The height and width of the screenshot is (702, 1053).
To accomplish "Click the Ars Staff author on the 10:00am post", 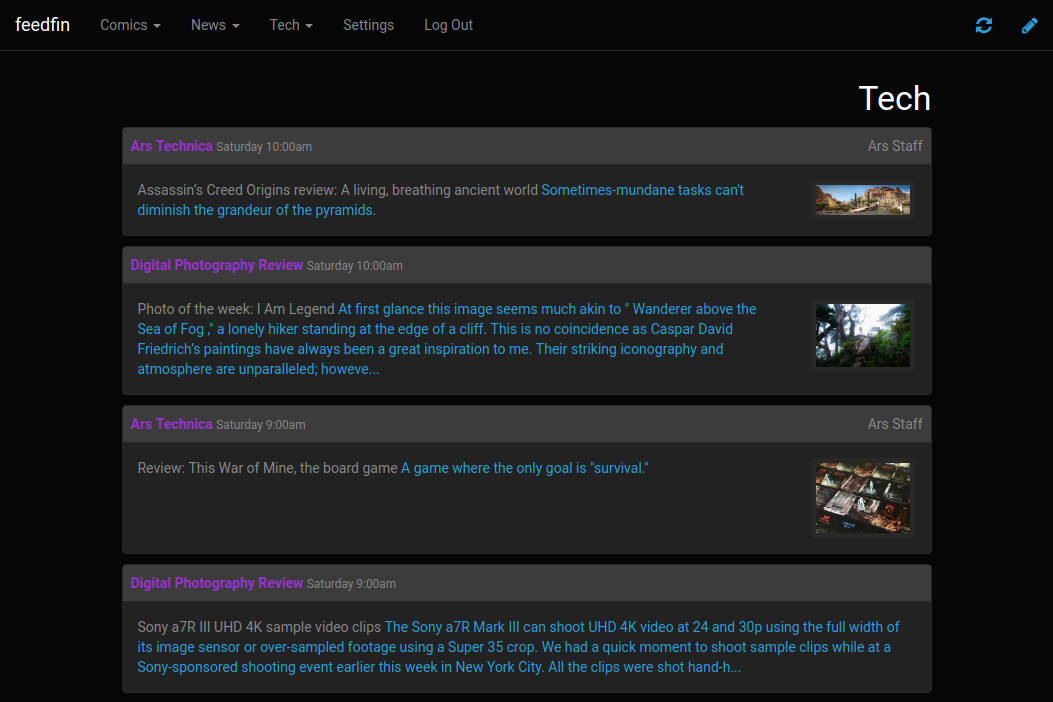I will (x=895, y=146).
